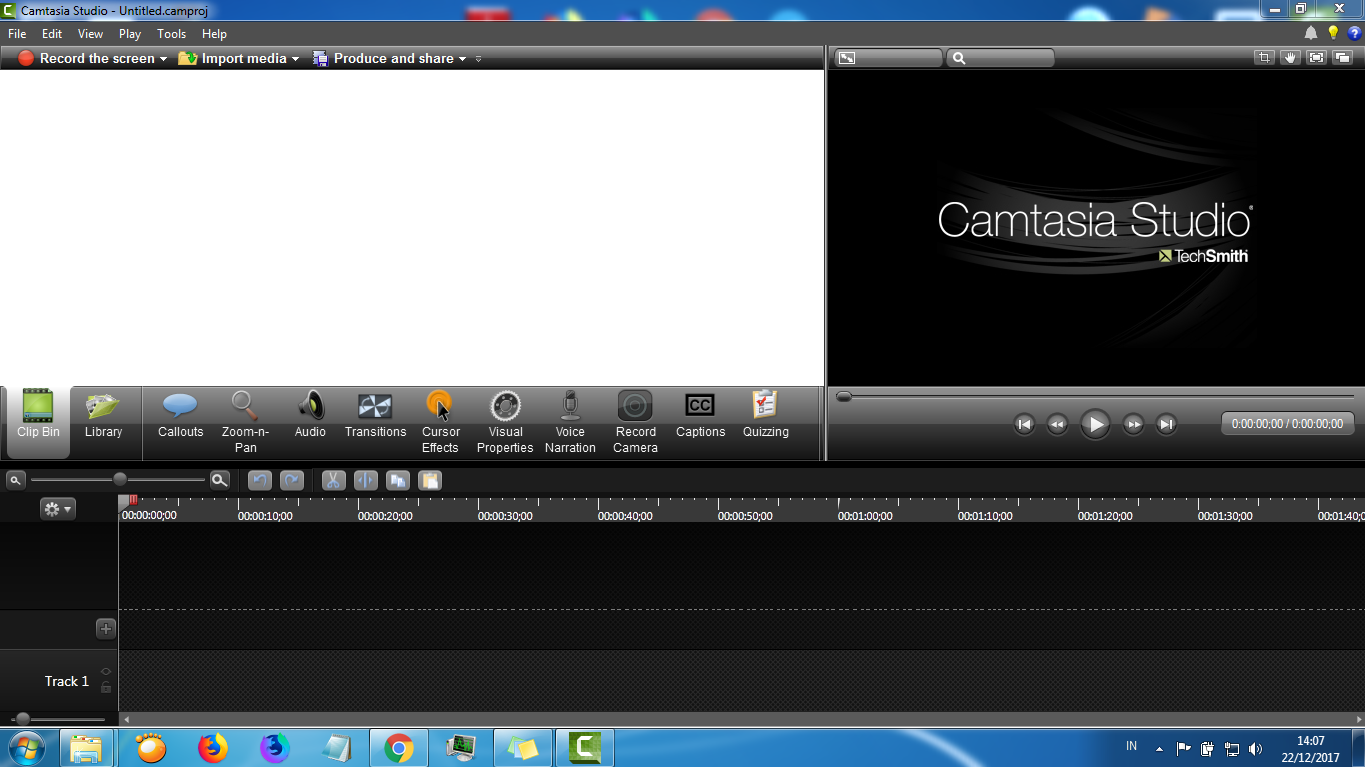Open the Record Camera tool
The width and height of the screenshot is (1365, 767).
pyautogui.click(x=635, y=422)
